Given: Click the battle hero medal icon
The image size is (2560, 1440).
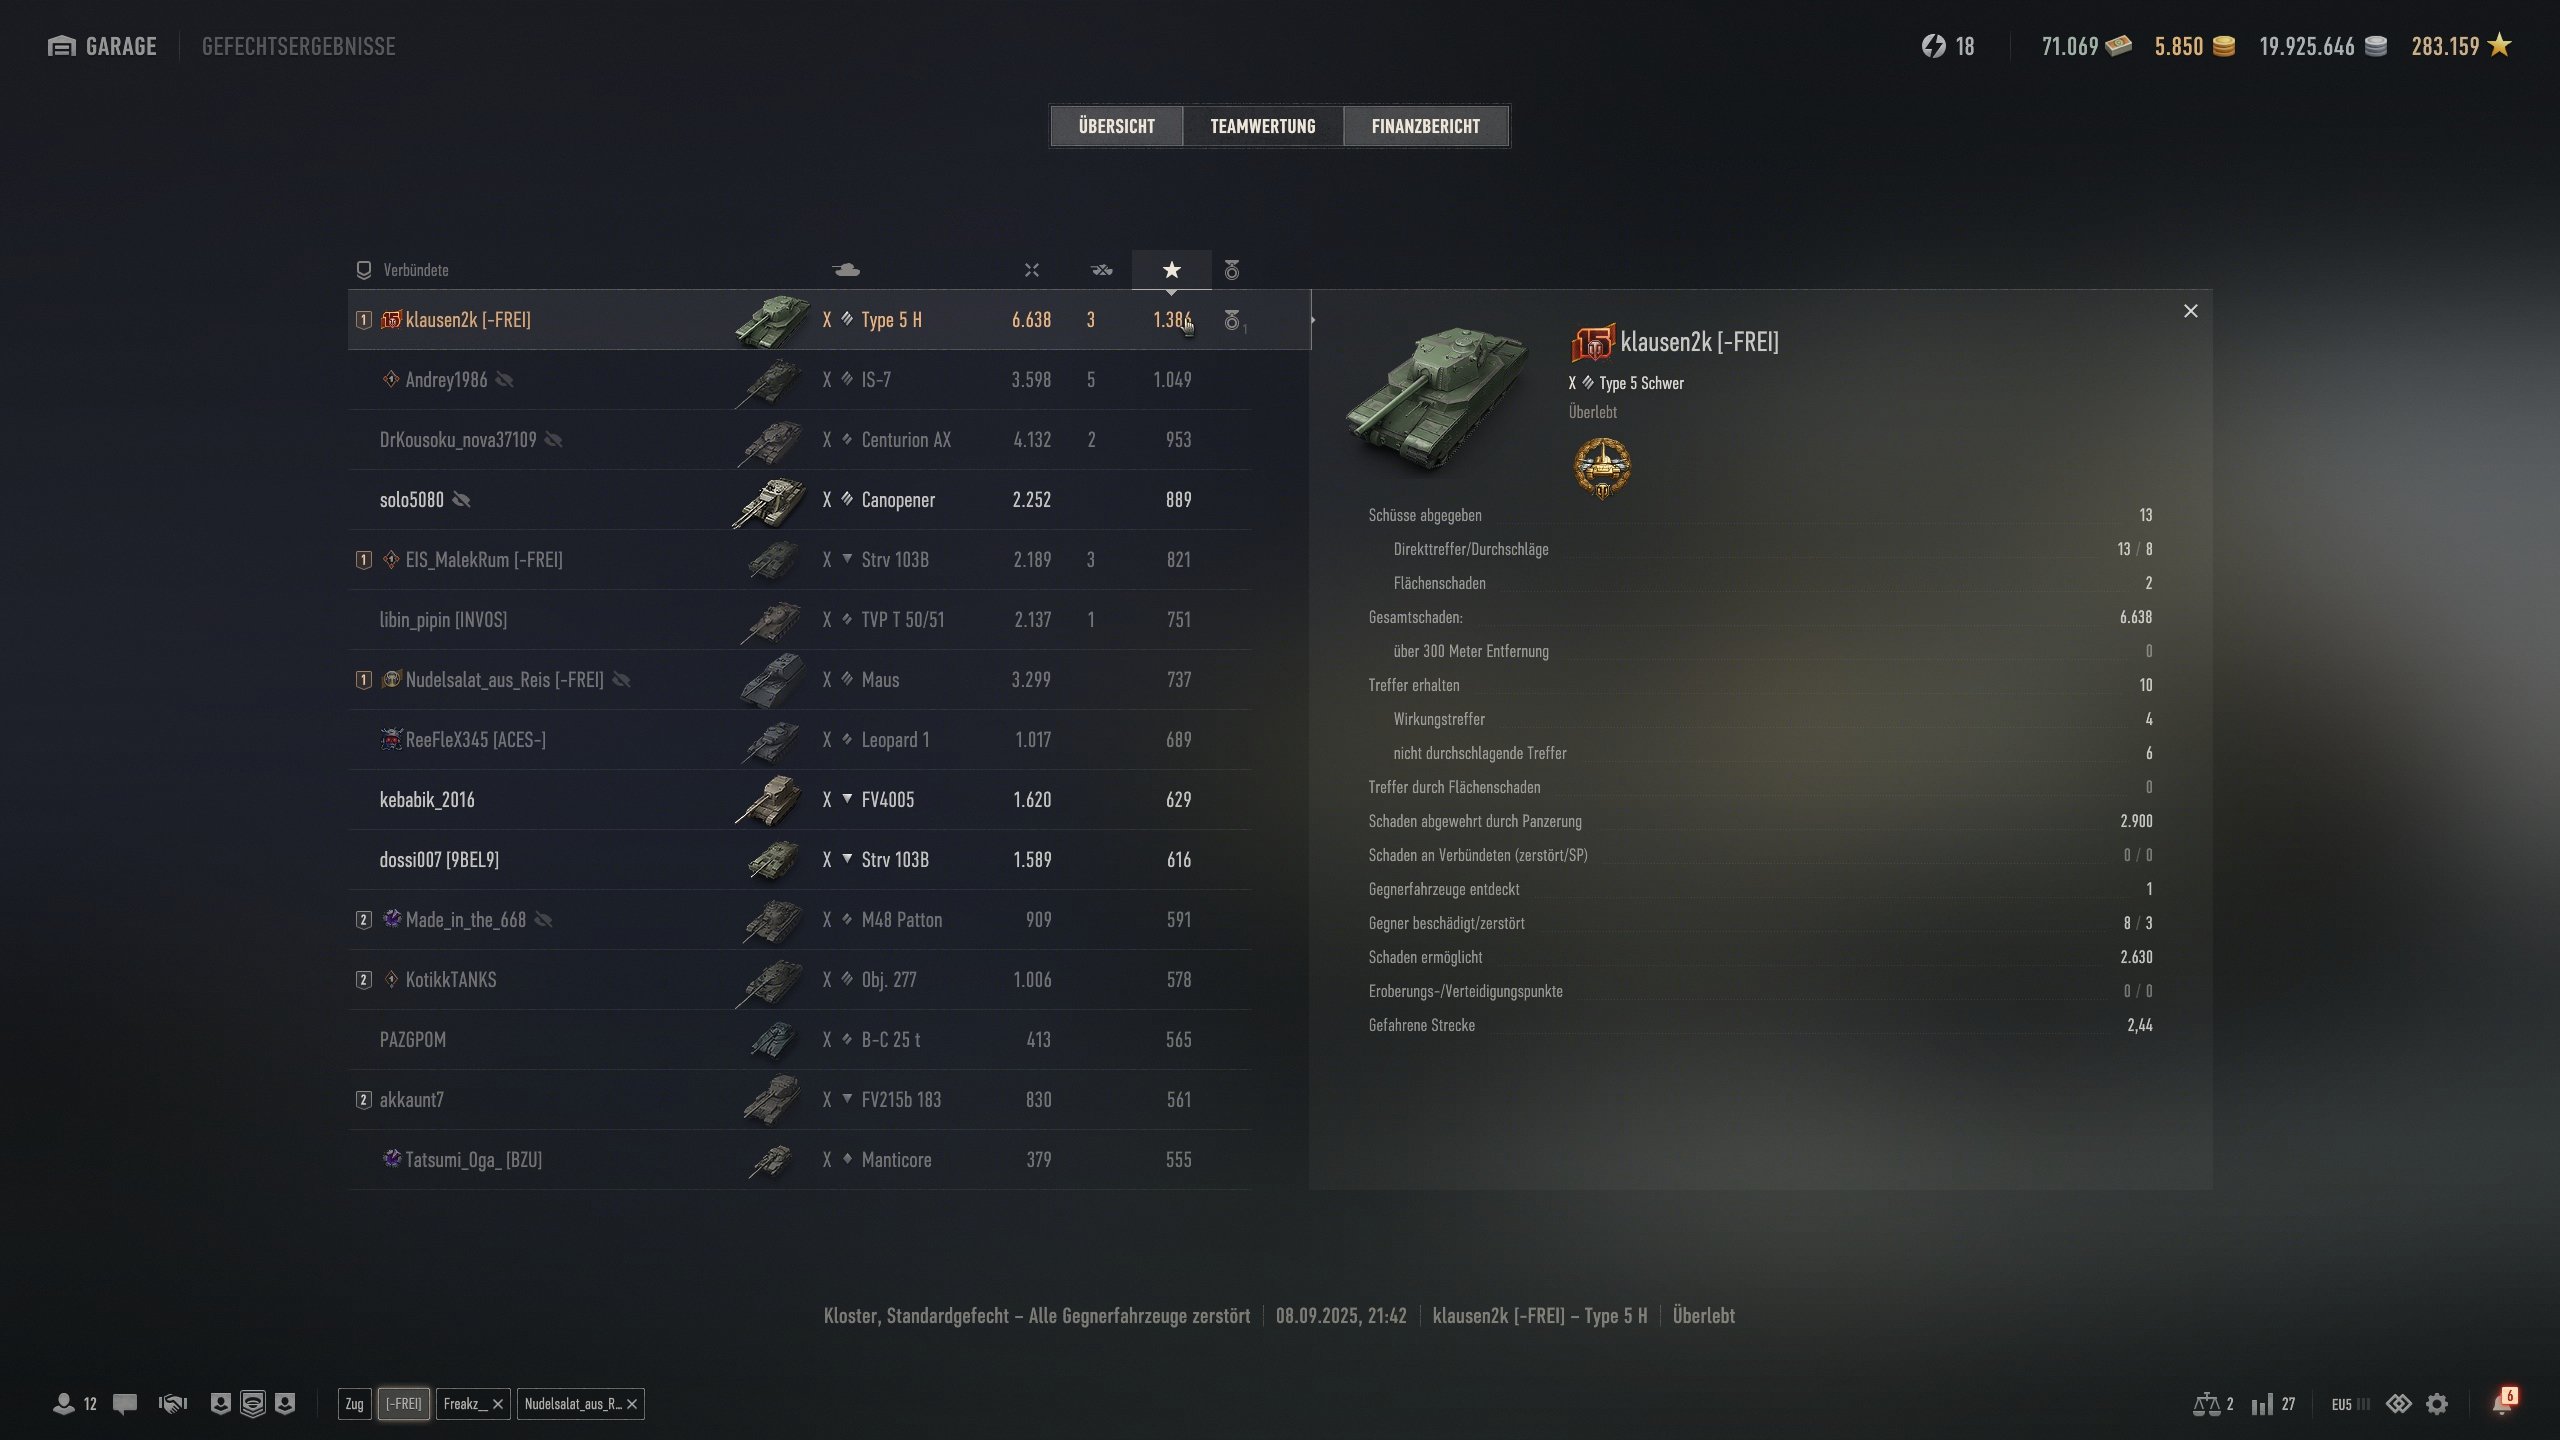Looking at the screenshot, I should pos(1602,468).
